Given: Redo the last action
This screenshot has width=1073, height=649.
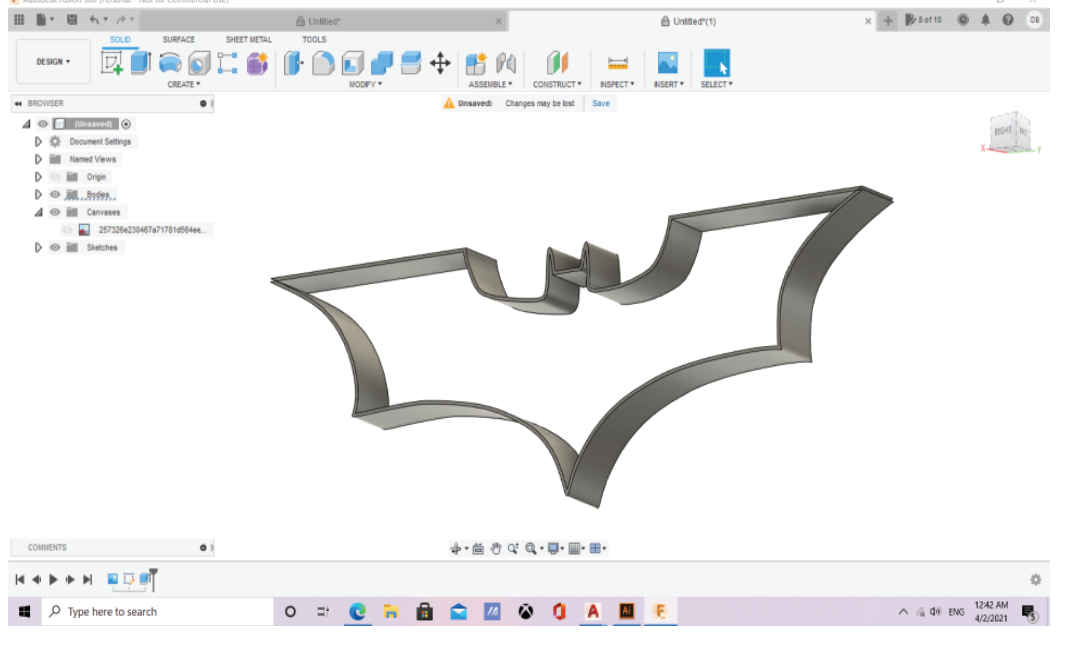Looking at the screenshot, I should 121,20.
